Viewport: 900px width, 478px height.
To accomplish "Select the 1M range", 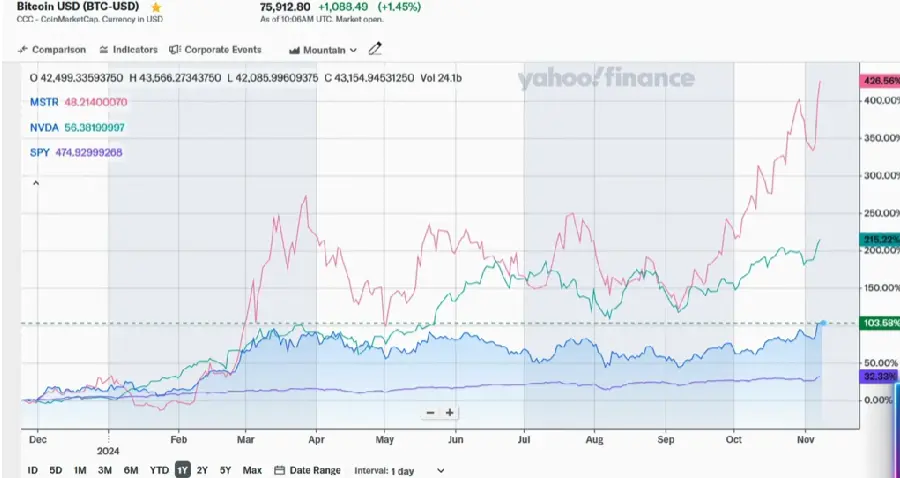I will [x=80, y=471].
